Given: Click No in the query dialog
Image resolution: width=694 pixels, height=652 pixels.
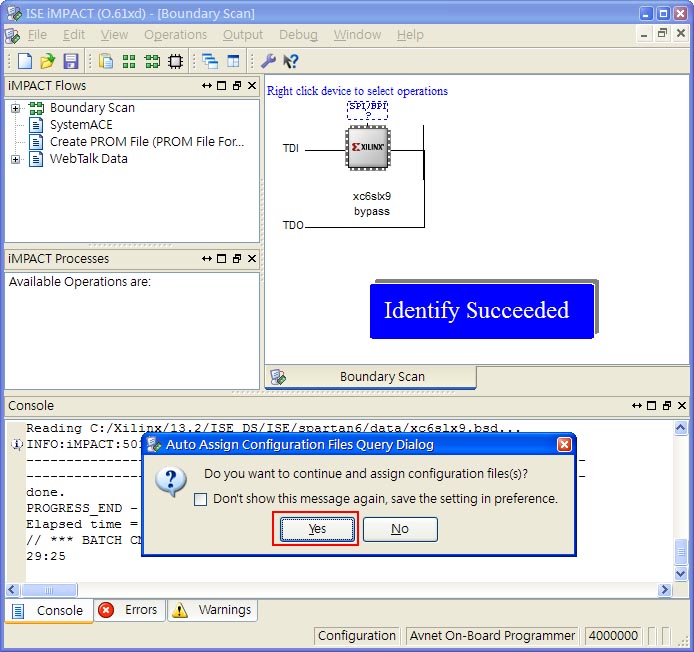Looking at the screenshot, I should (400, 529).
